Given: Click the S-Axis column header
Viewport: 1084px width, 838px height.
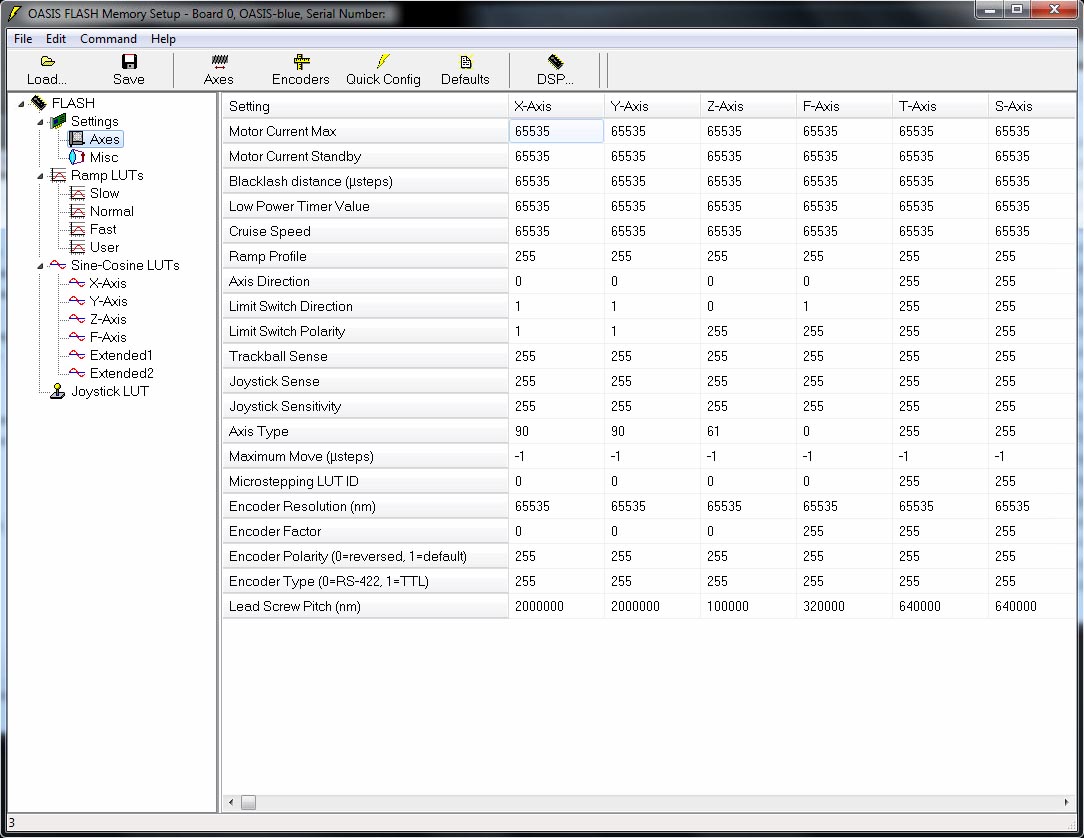Looking at the screenshot, I should [x=1033, y=106].
